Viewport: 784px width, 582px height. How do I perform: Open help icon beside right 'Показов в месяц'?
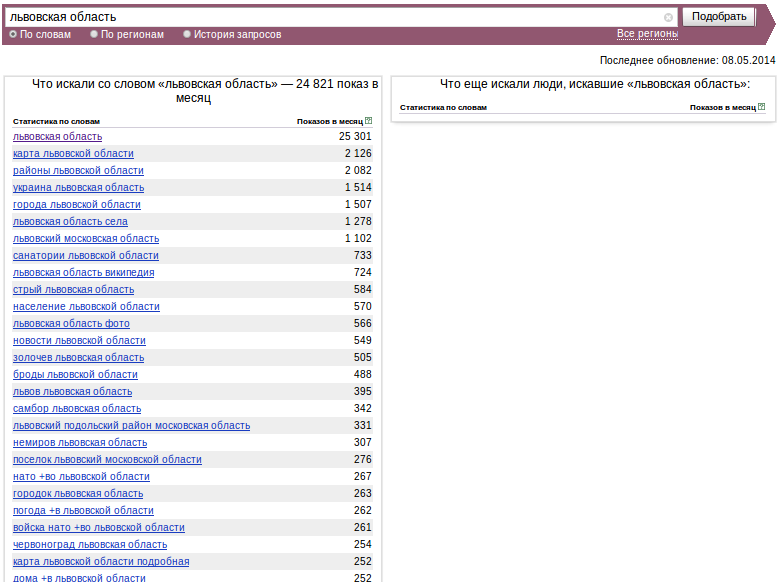coord(762,106)
